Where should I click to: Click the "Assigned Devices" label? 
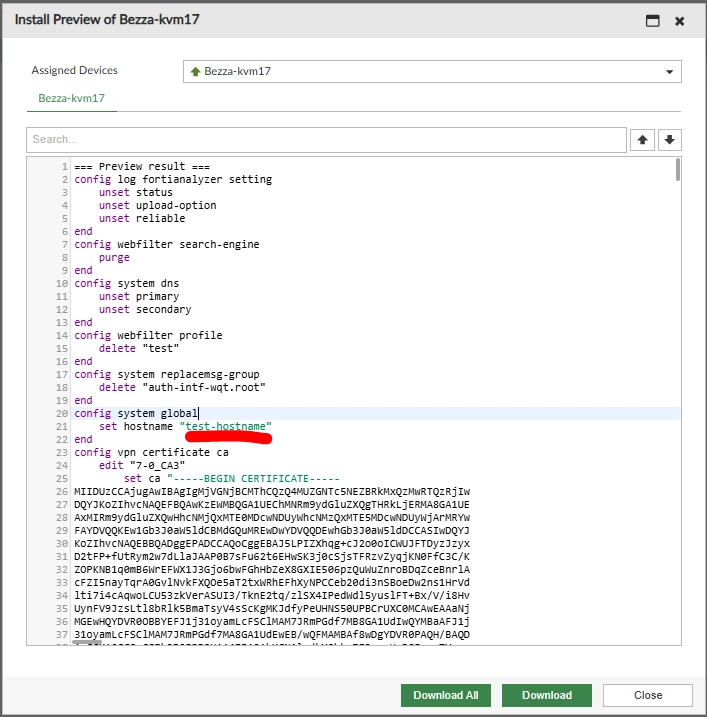[75, 70]
